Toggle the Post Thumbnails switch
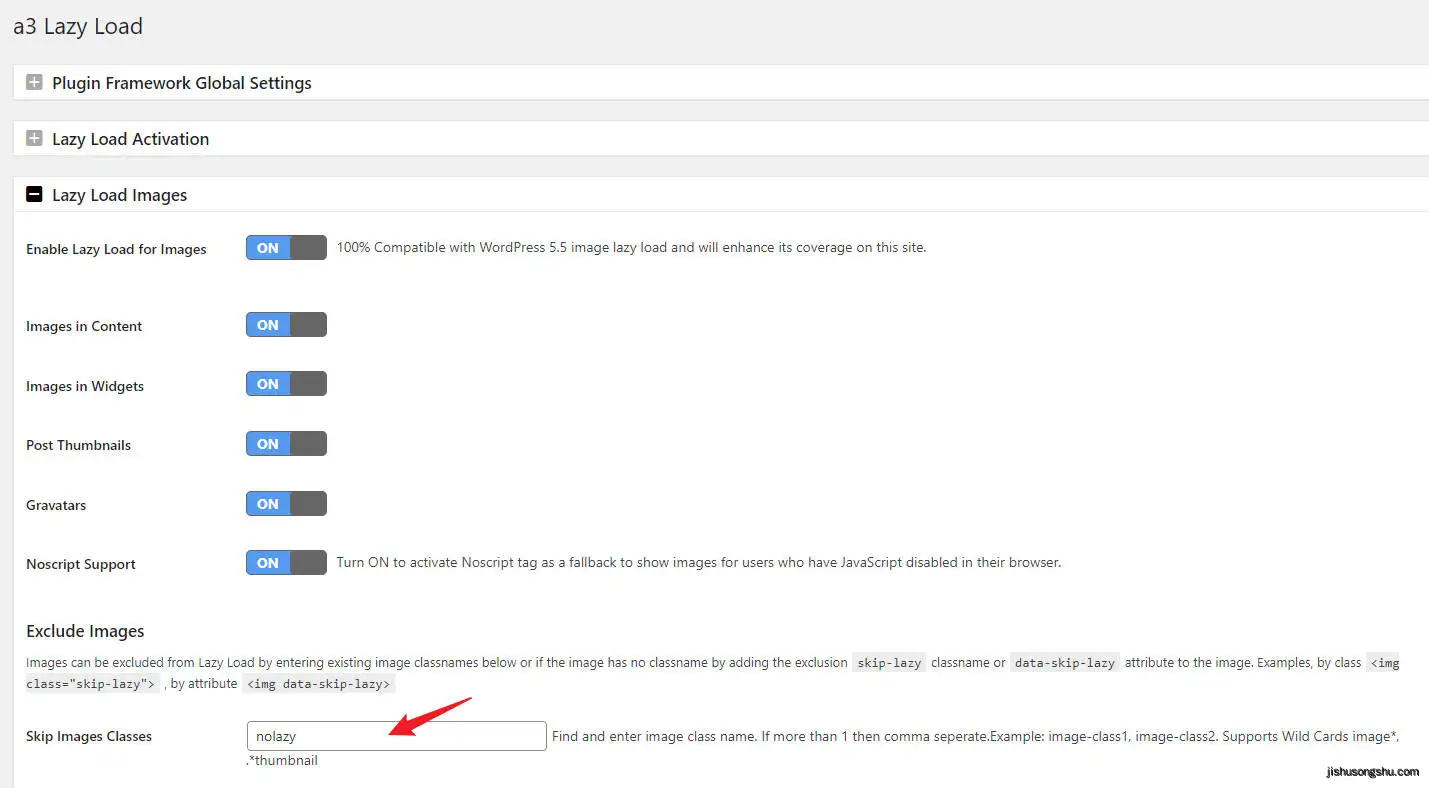This screenshot has height=788, width=1429. 286,444
